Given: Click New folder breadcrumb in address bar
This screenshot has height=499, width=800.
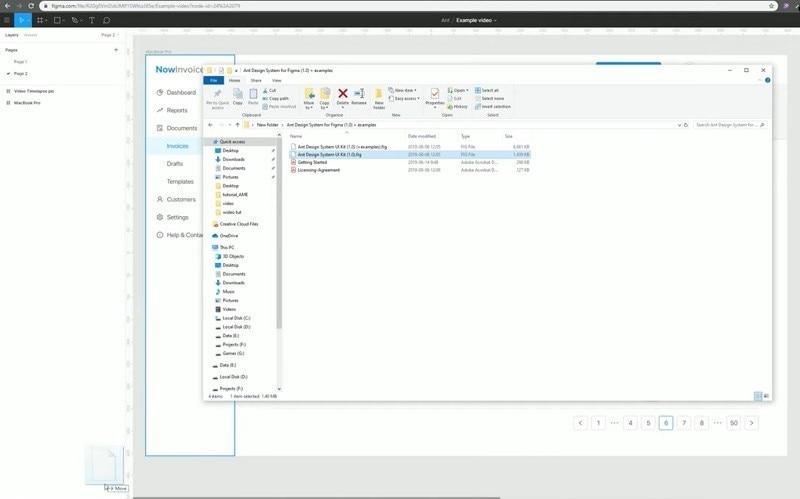Looking at the screenshot, I should 267,124.
